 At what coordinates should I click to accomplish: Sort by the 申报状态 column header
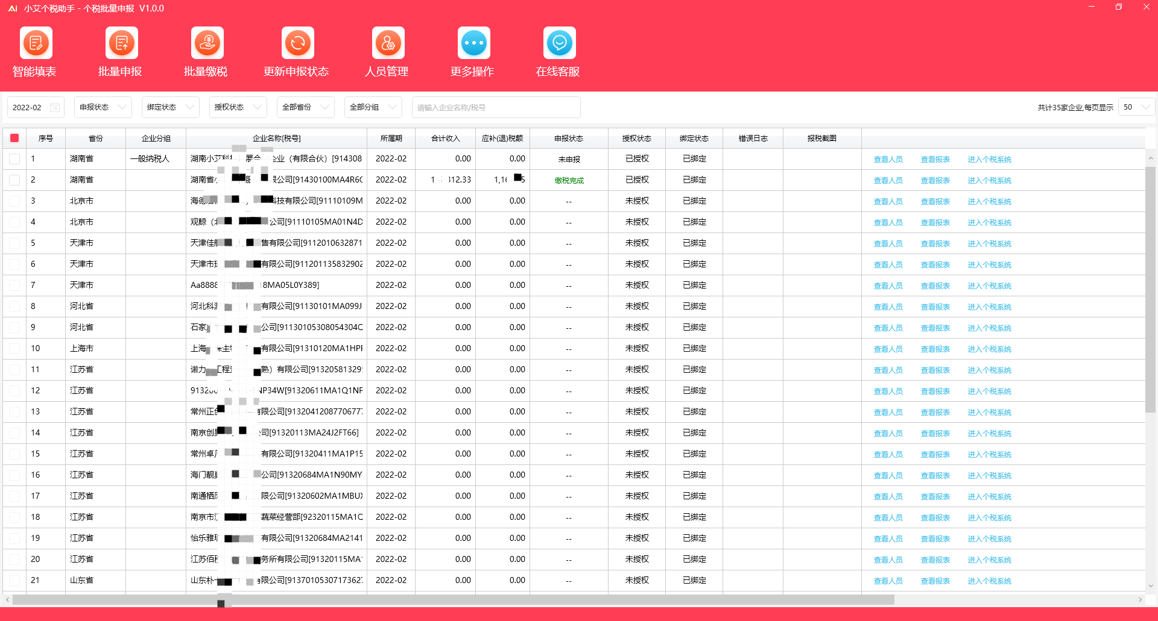569,138
